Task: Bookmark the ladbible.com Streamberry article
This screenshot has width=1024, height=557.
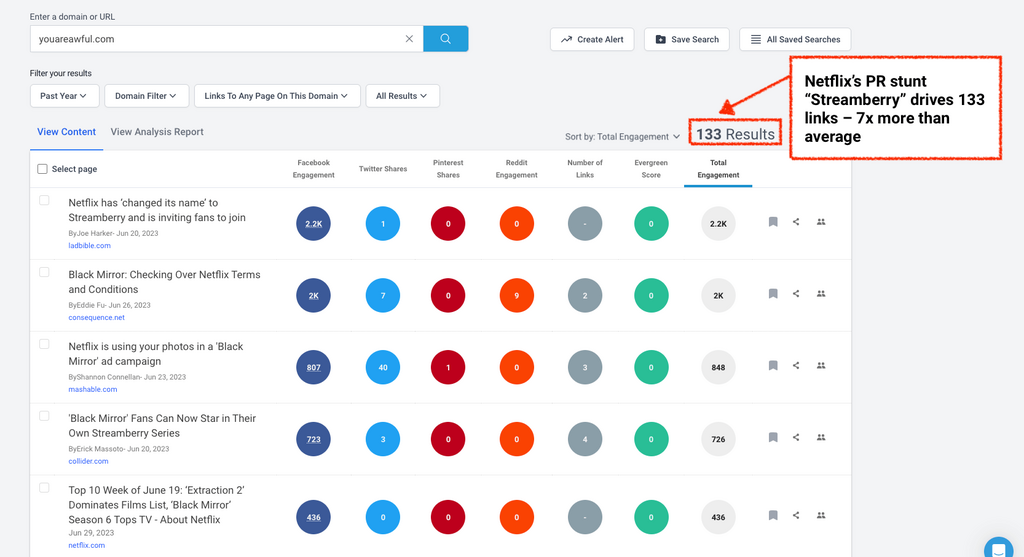Action: 773,222
